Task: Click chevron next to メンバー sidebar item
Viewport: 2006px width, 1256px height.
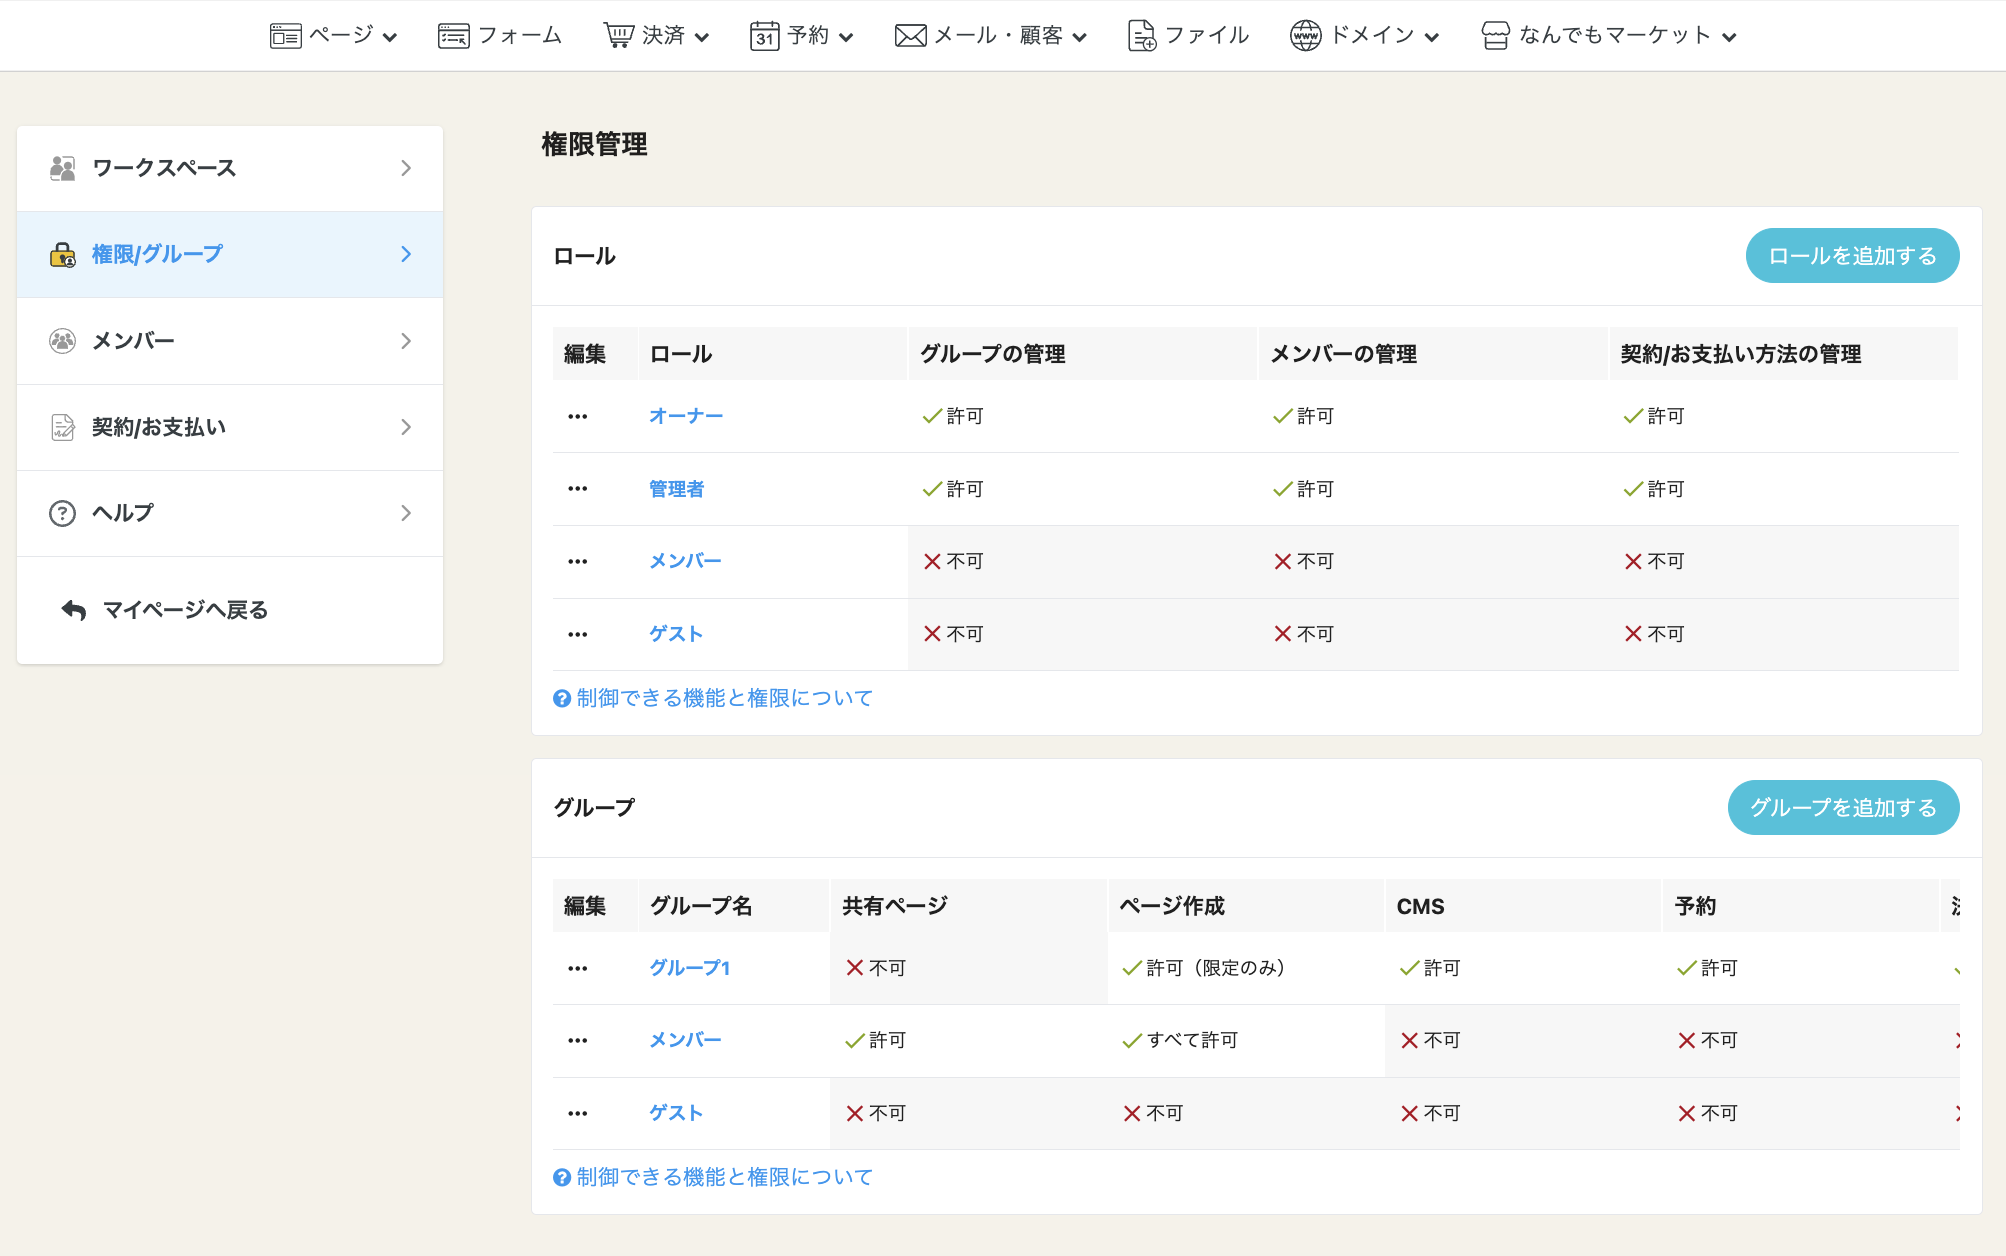Action: (x=406, y=341)
